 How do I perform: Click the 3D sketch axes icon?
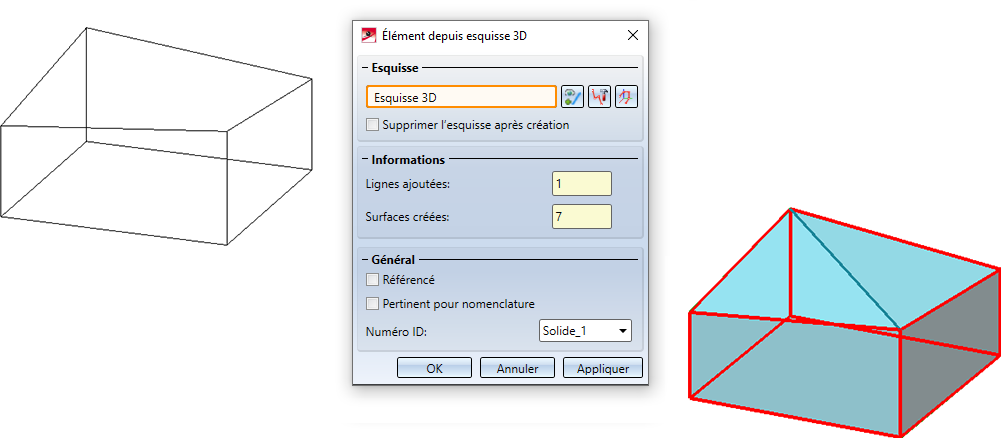(x=627, y=97)
